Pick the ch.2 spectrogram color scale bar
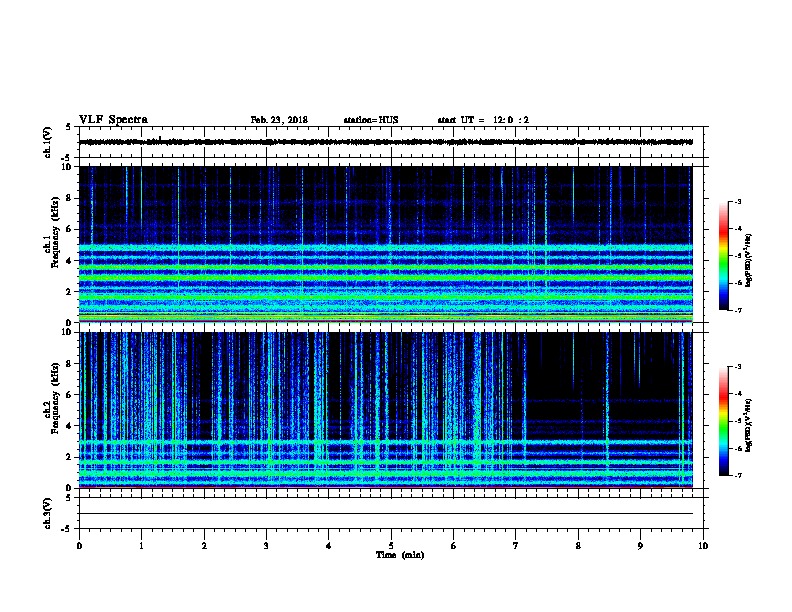Viewport: 792px width, 612px height. click(x=723, y=421)
